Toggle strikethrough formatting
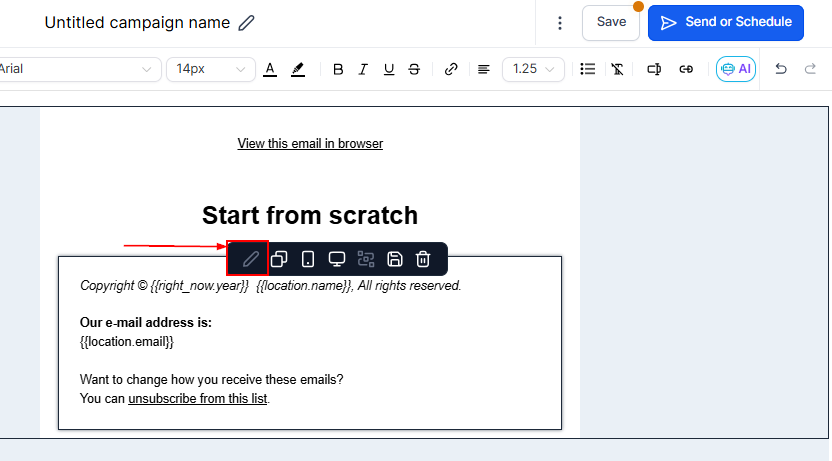Image resolution: width=832 pixels, height=461 pixels. 414,69
